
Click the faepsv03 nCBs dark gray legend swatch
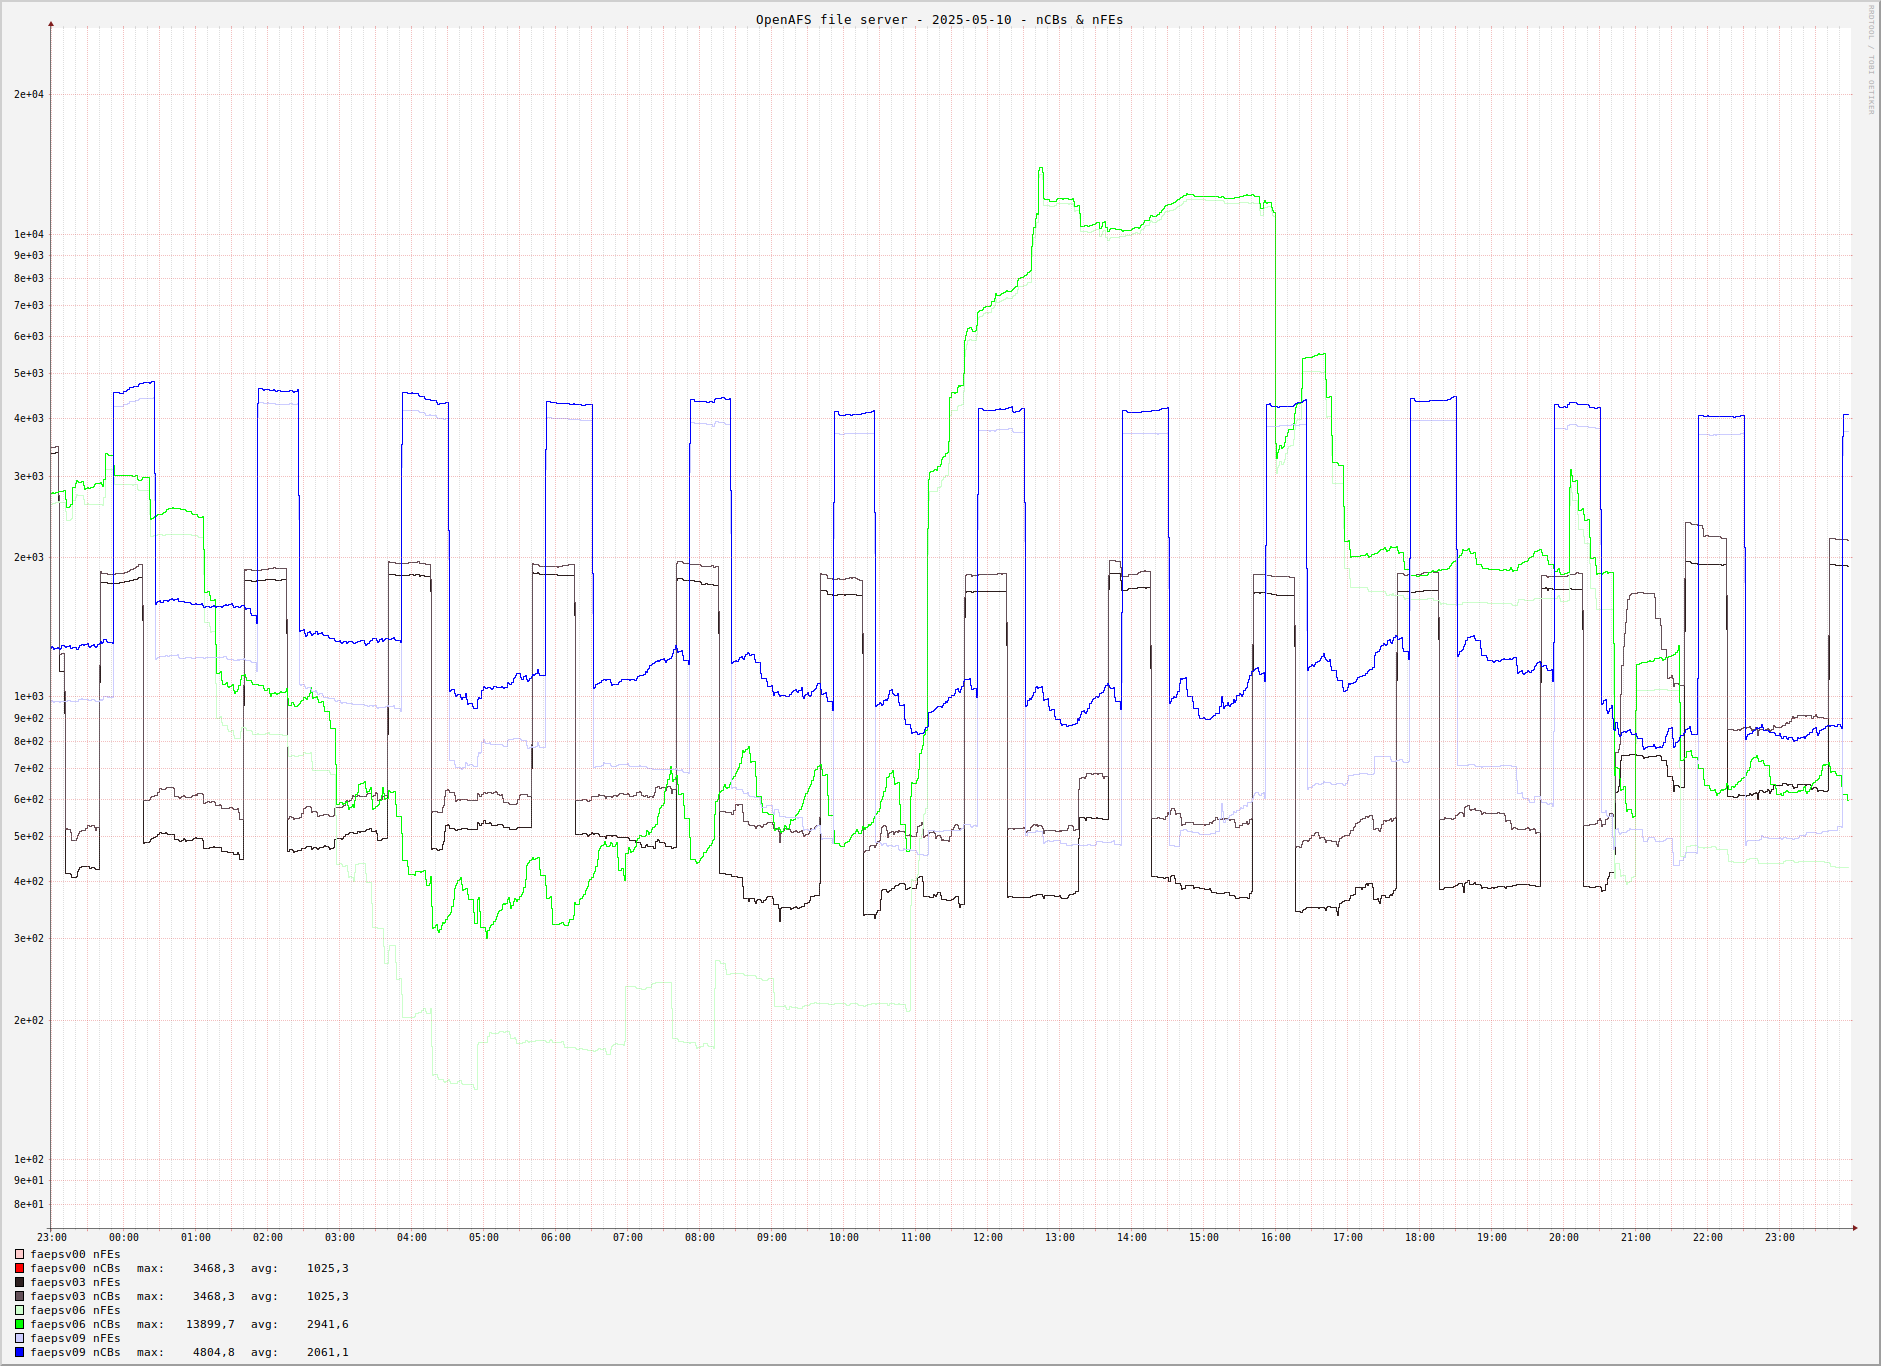(19, 1296)
